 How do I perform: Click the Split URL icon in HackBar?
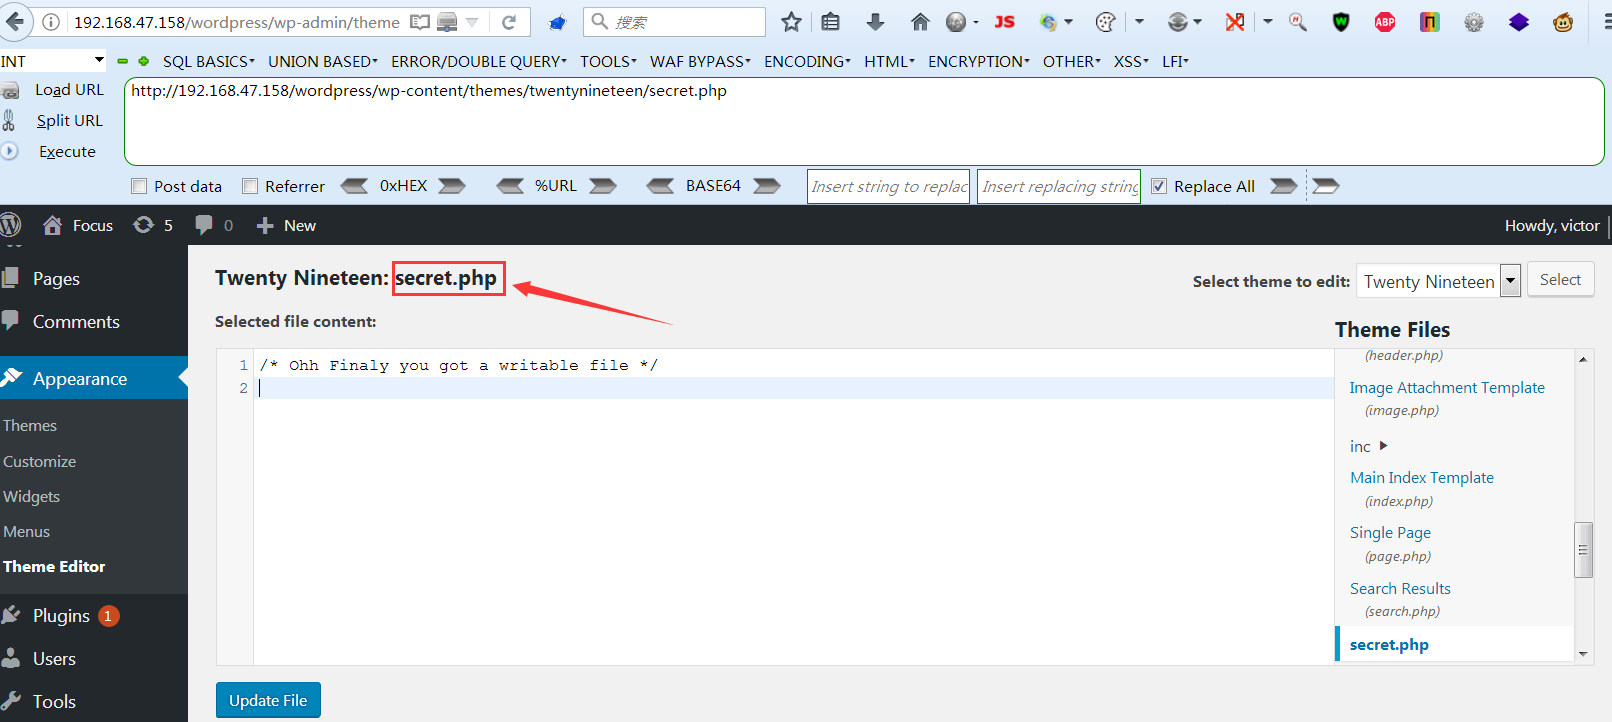point(9,121)
